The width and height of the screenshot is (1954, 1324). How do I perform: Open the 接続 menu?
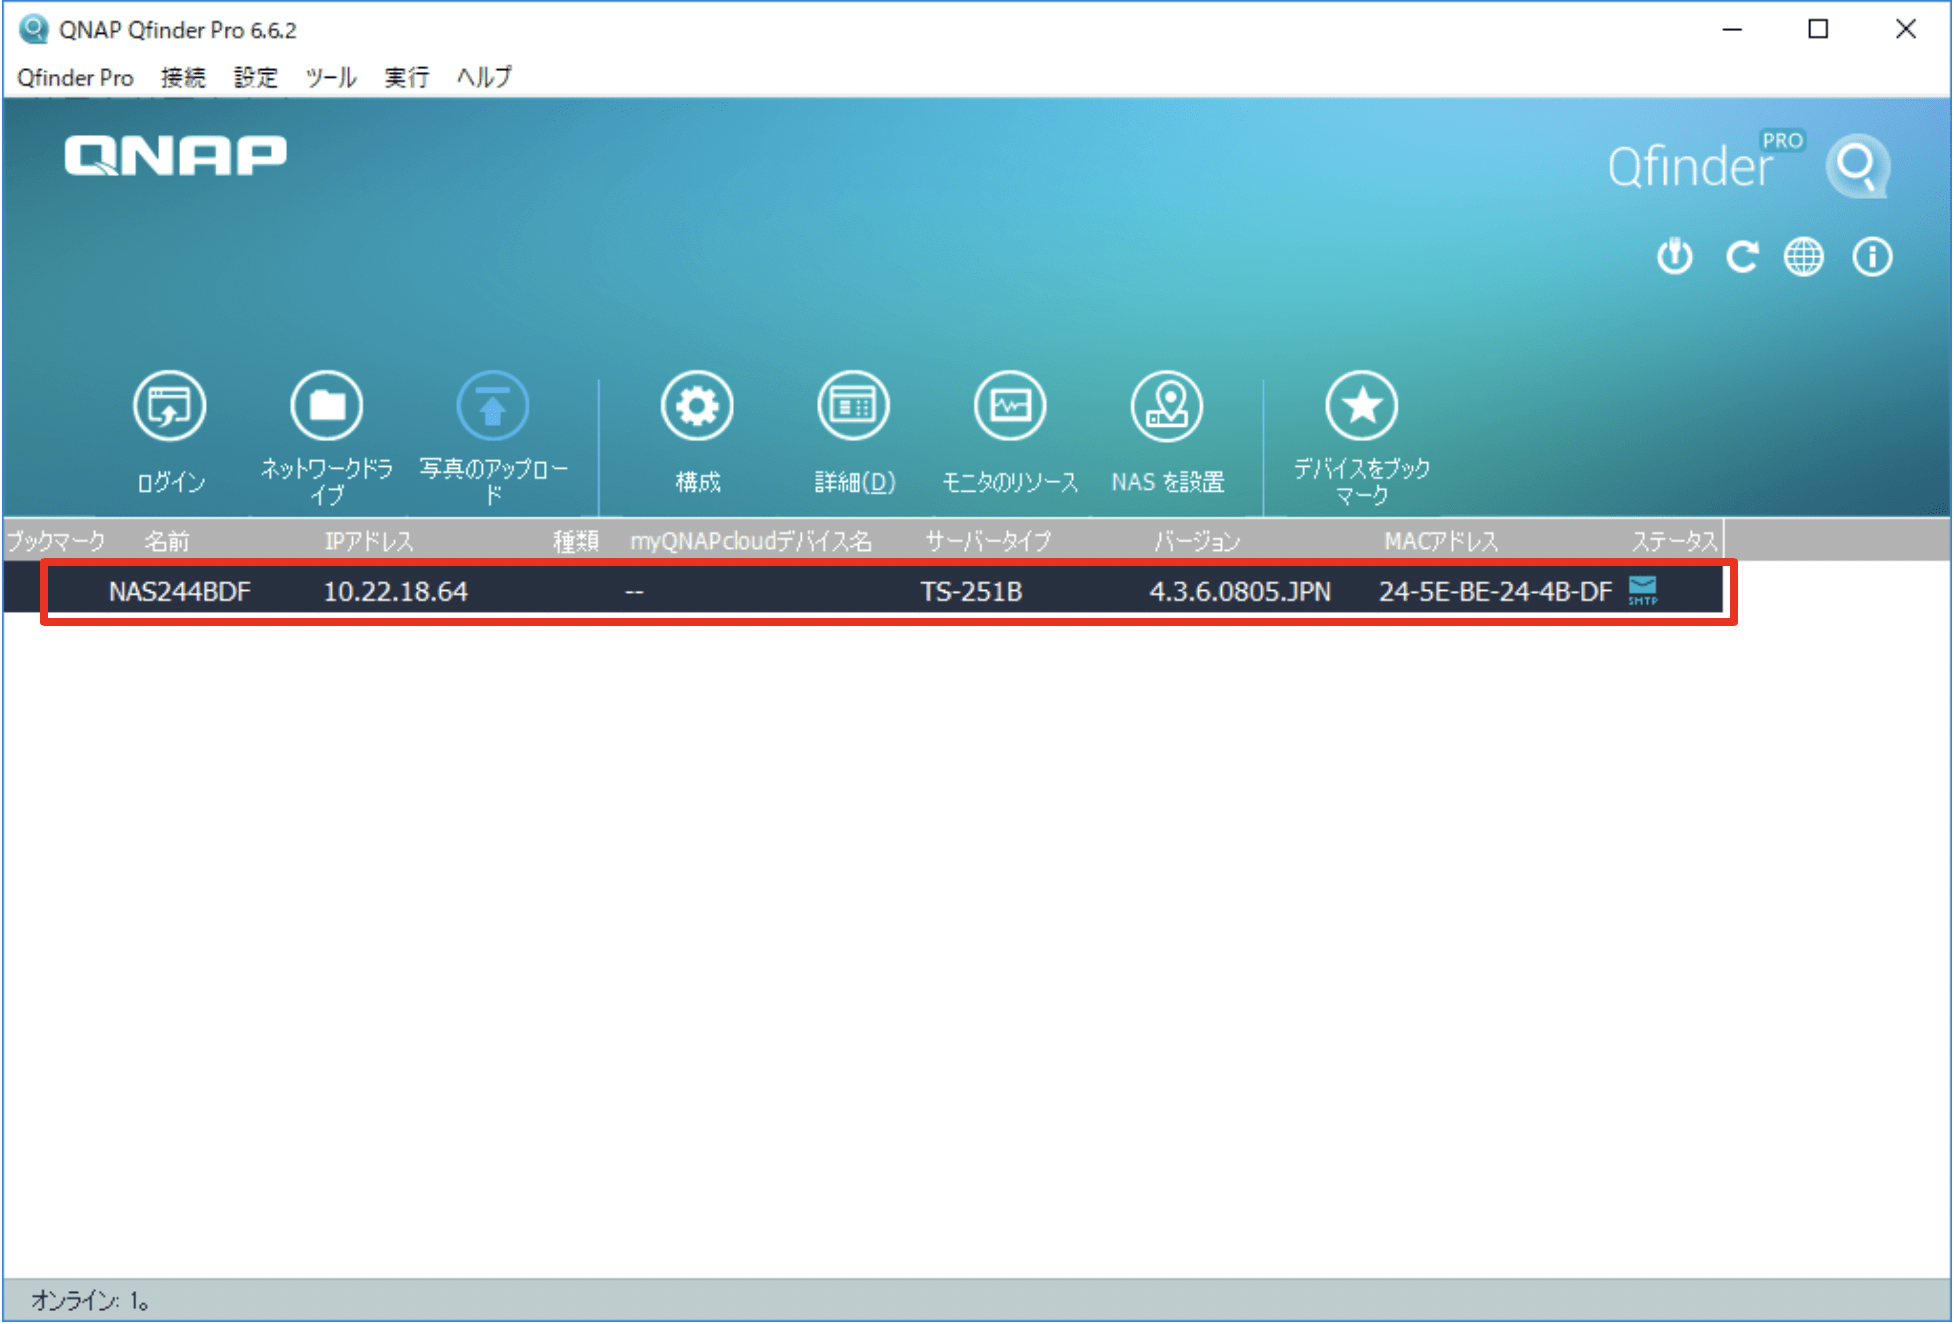(183, 77)
